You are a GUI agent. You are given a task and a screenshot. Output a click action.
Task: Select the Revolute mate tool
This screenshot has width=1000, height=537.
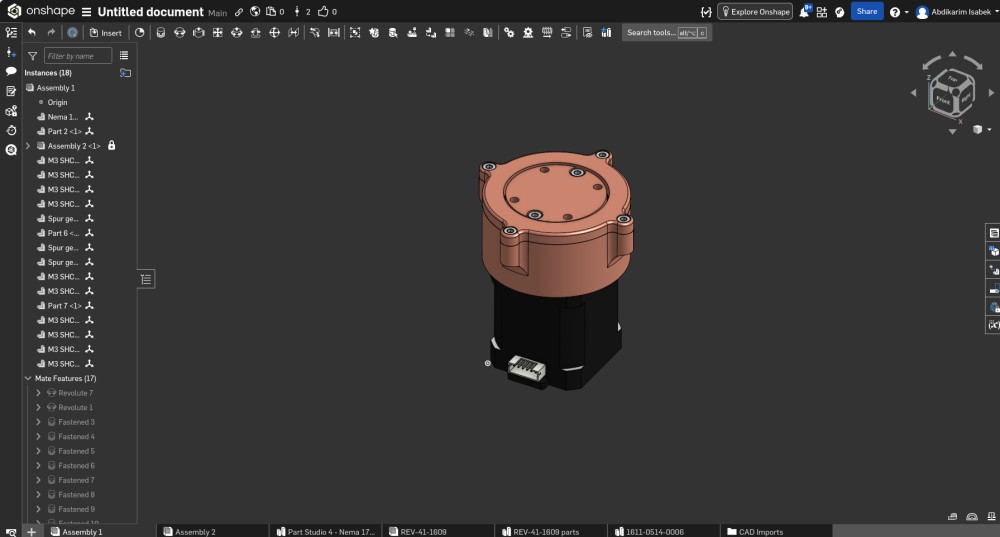click(180, 33)
